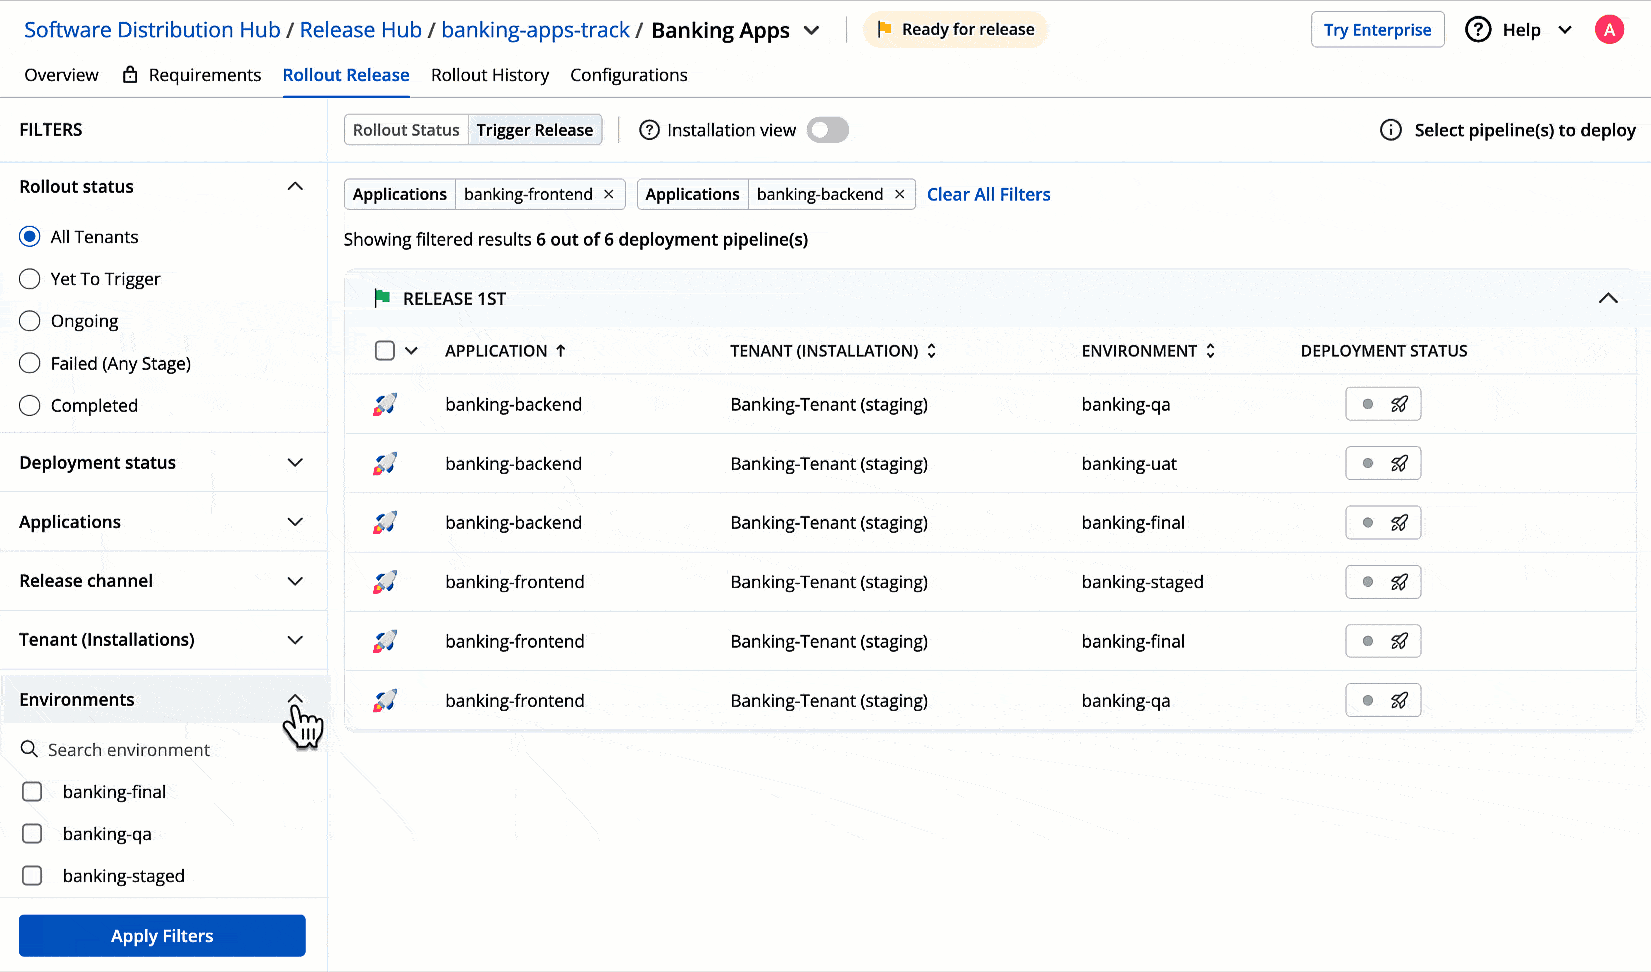This screenshot has height=972, width=1651.
Task: Remove the banking-frontend filter chip
Action: (608, 194)
